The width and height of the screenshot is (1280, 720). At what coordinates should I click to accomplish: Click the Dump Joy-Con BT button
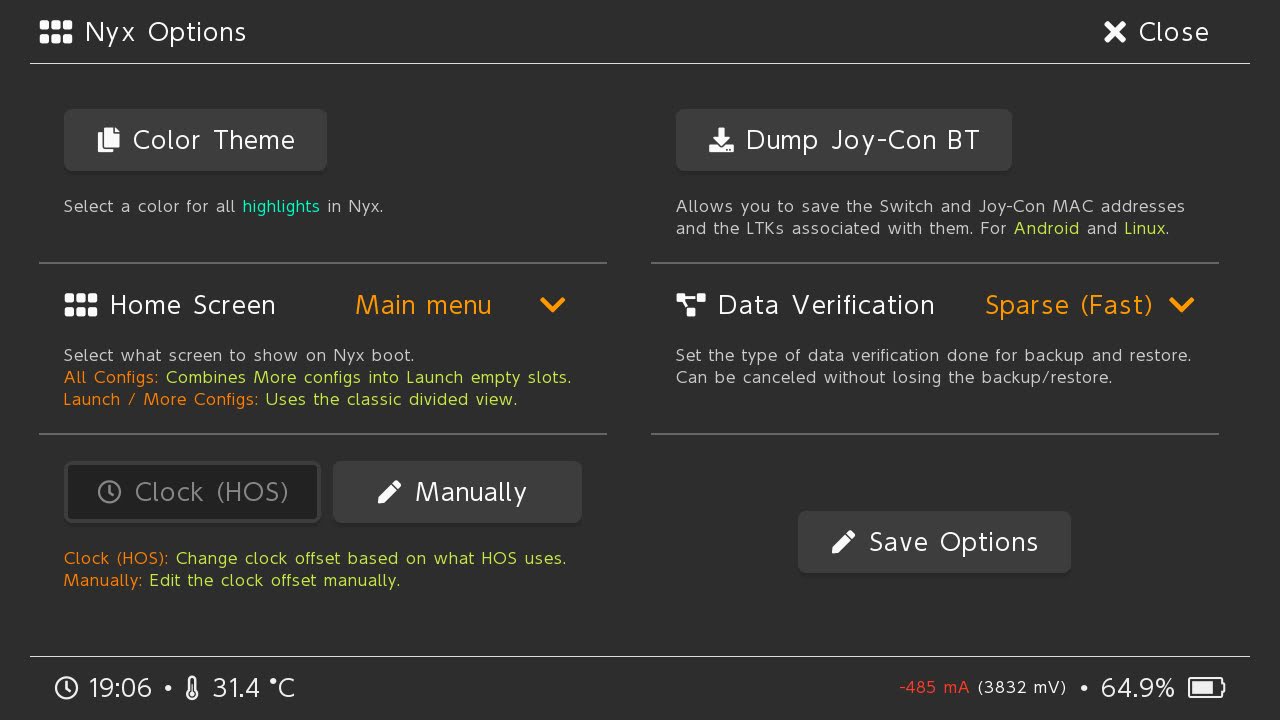(844, 140)
